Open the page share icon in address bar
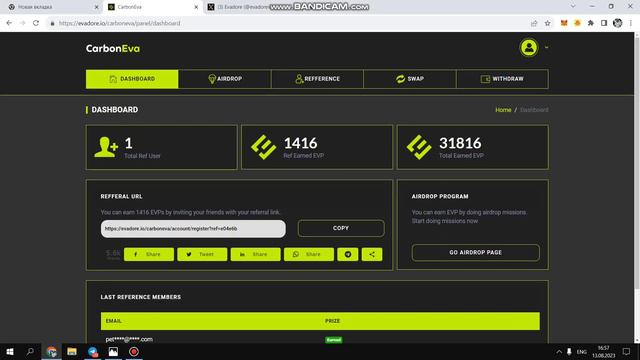The height and width of the screenshot is (360, 640). point(534,23)
